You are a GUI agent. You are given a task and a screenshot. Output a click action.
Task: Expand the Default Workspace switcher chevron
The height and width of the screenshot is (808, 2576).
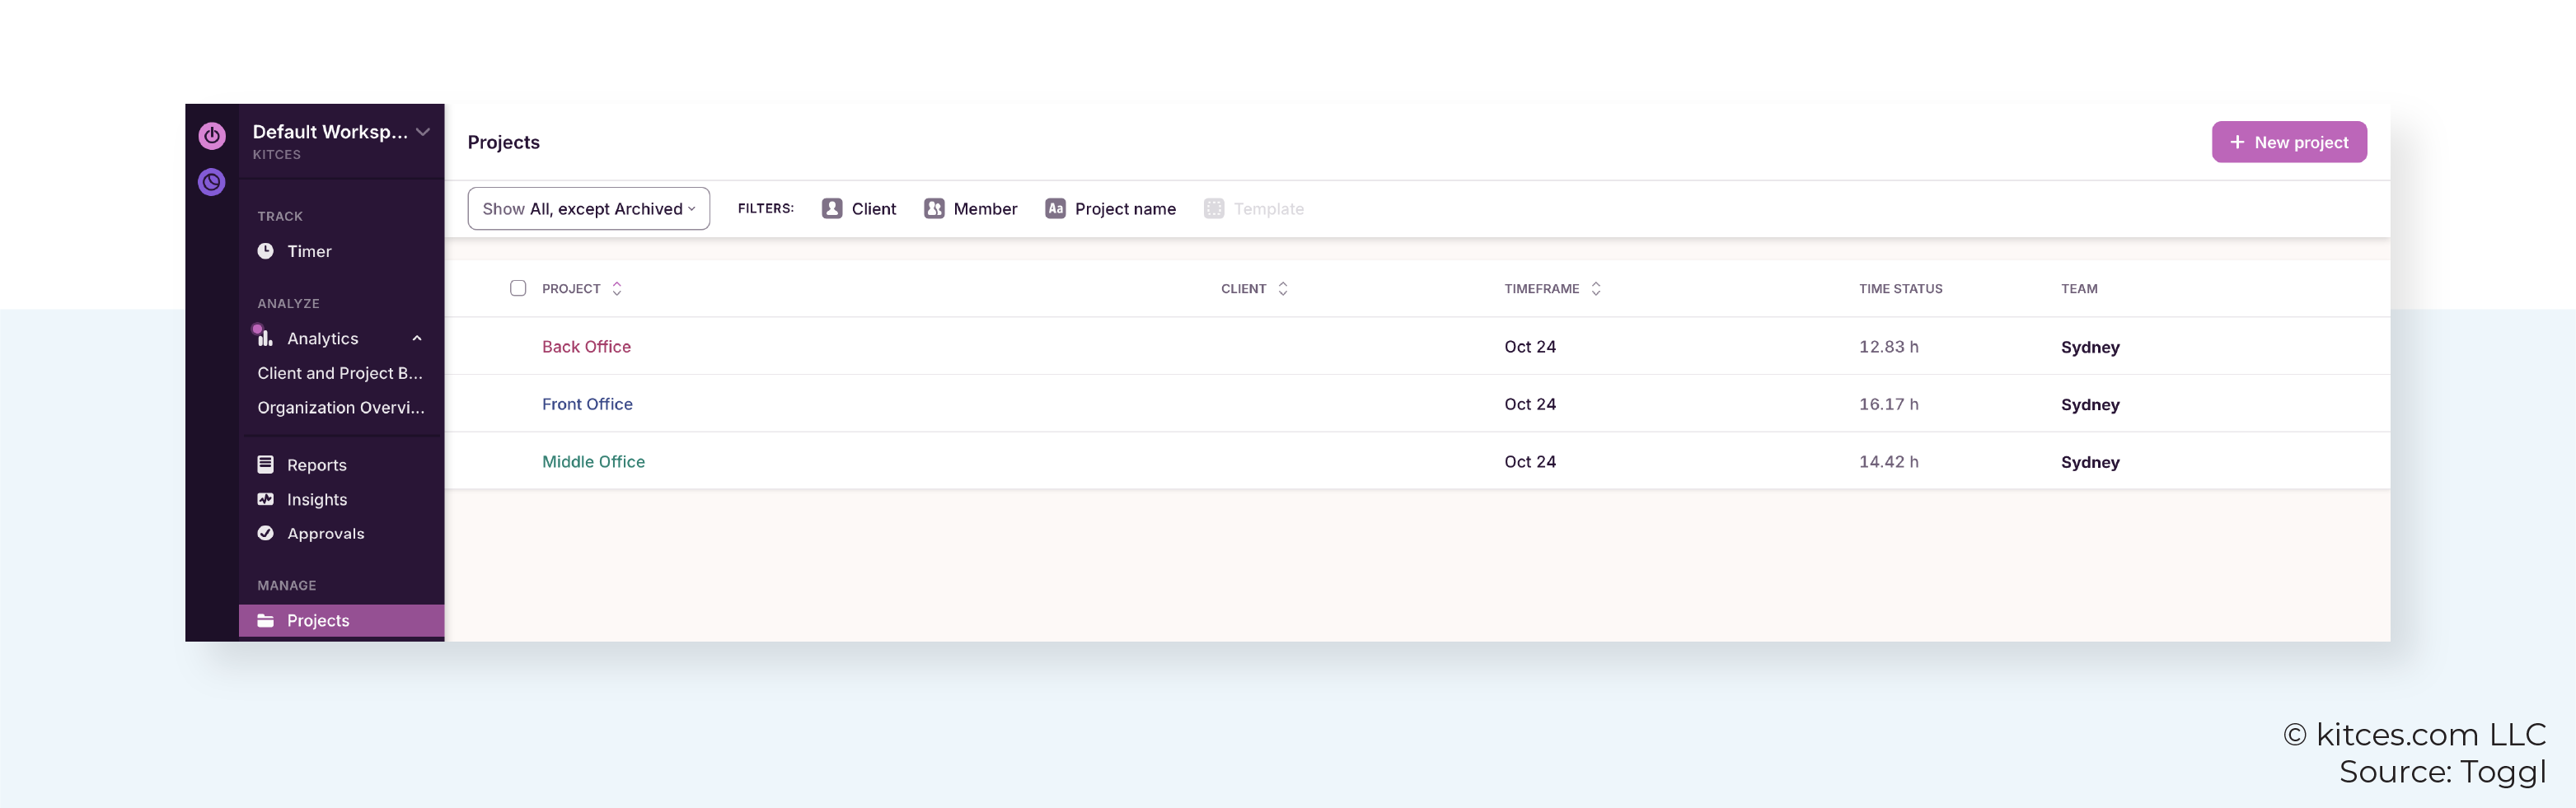(x=423, y=132)
